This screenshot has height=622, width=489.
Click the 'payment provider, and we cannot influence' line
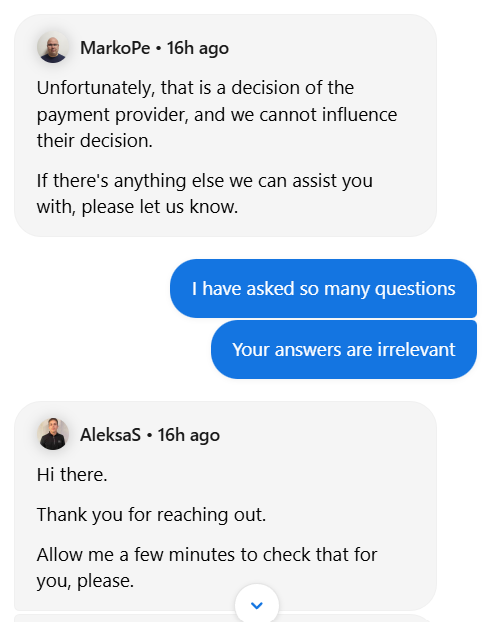click(x=217, y=115)
